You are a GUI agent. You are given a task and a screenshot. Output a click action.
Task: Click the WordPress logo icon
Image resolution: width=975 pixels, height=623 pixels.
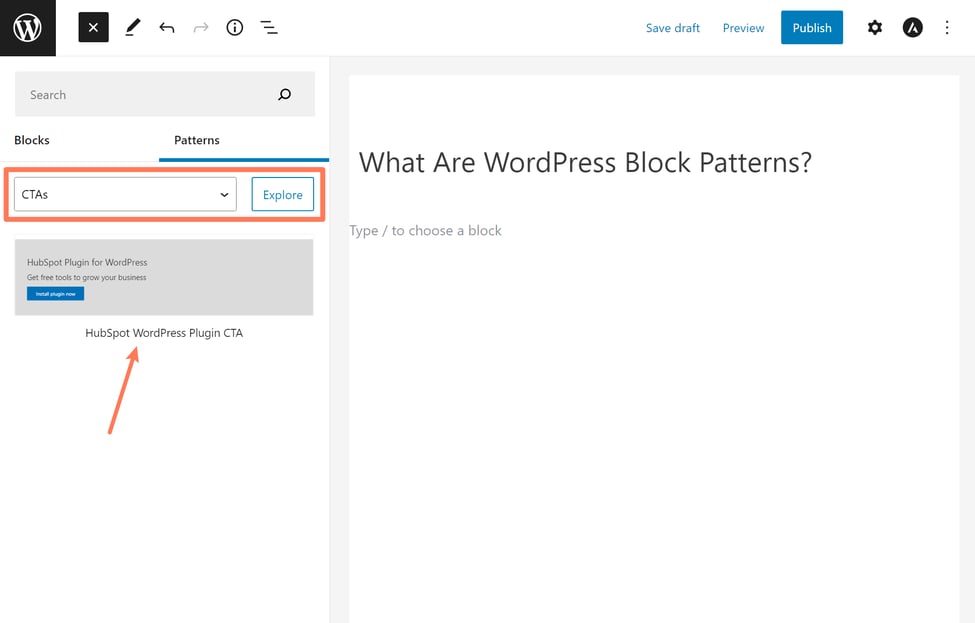coord(28,28)
